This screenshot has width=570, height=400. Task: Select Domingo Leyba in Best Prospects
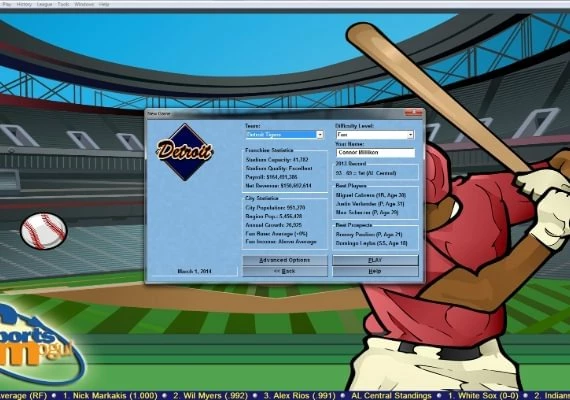[371, 243]
